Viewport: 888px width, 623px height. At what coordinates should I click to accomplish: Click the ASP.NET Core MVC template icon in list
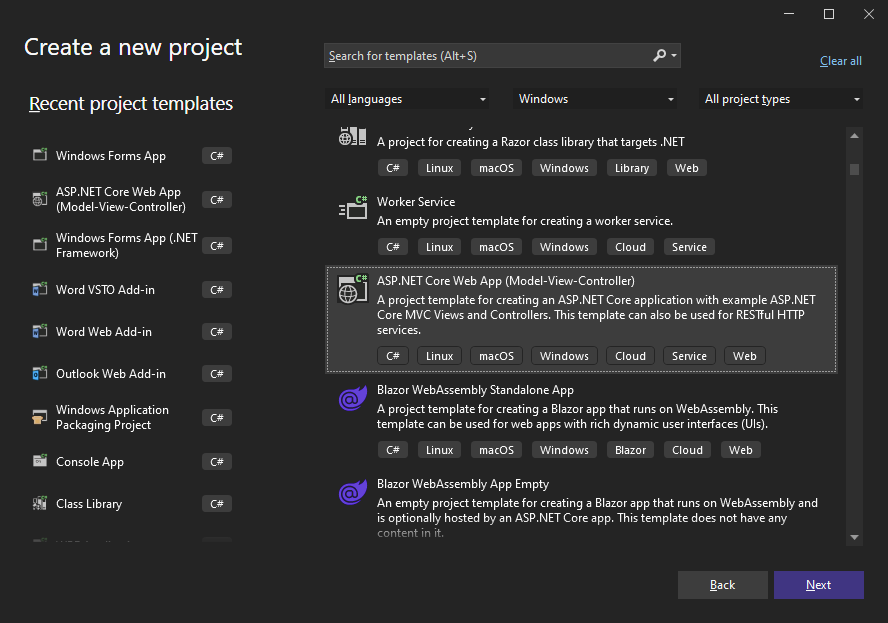[x=352, y=289]
